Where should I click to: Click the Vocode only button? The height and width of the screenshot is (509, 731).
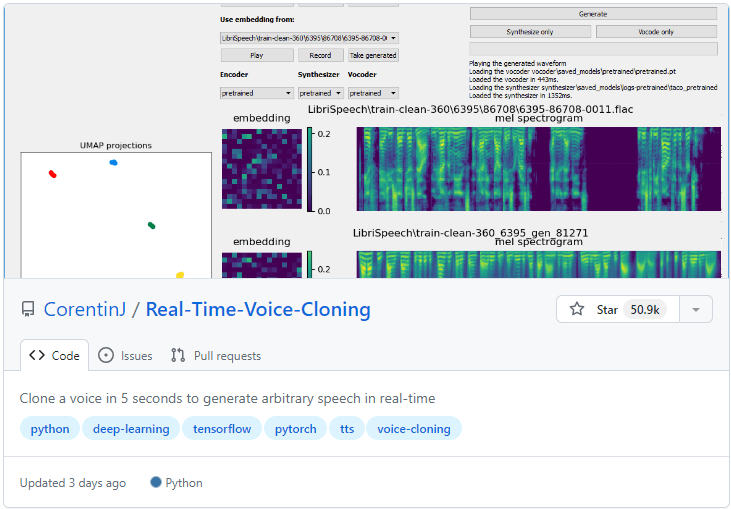656,32
